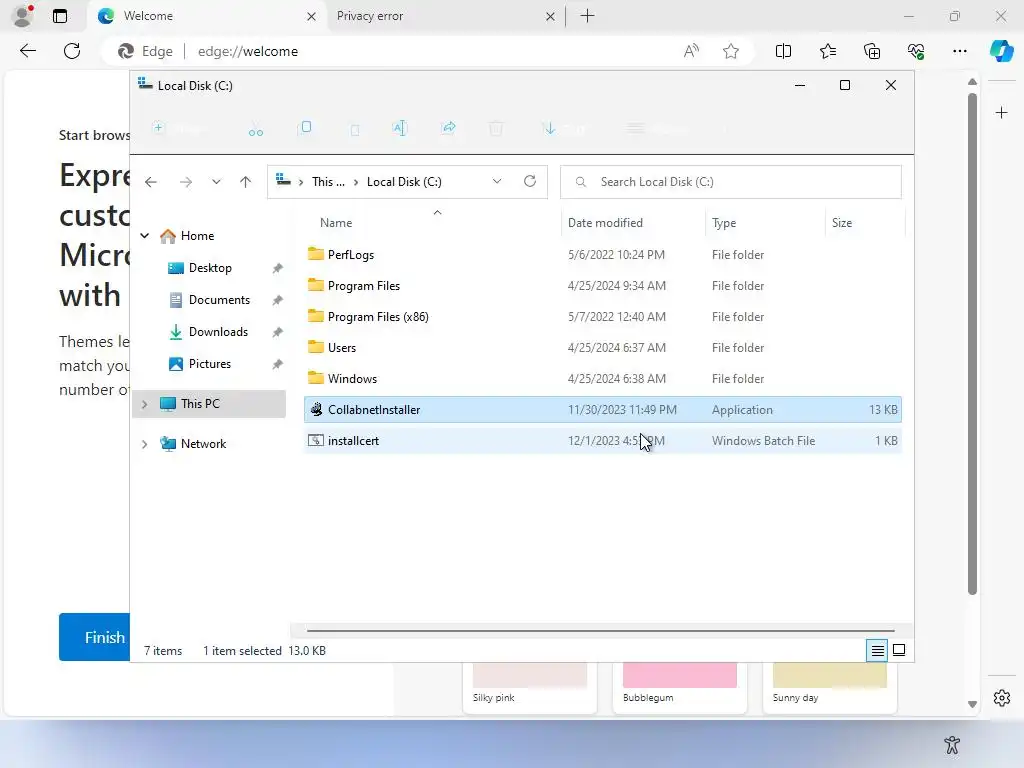Click the horizontal scrollbar in Explorer file list

coord(600,631)
